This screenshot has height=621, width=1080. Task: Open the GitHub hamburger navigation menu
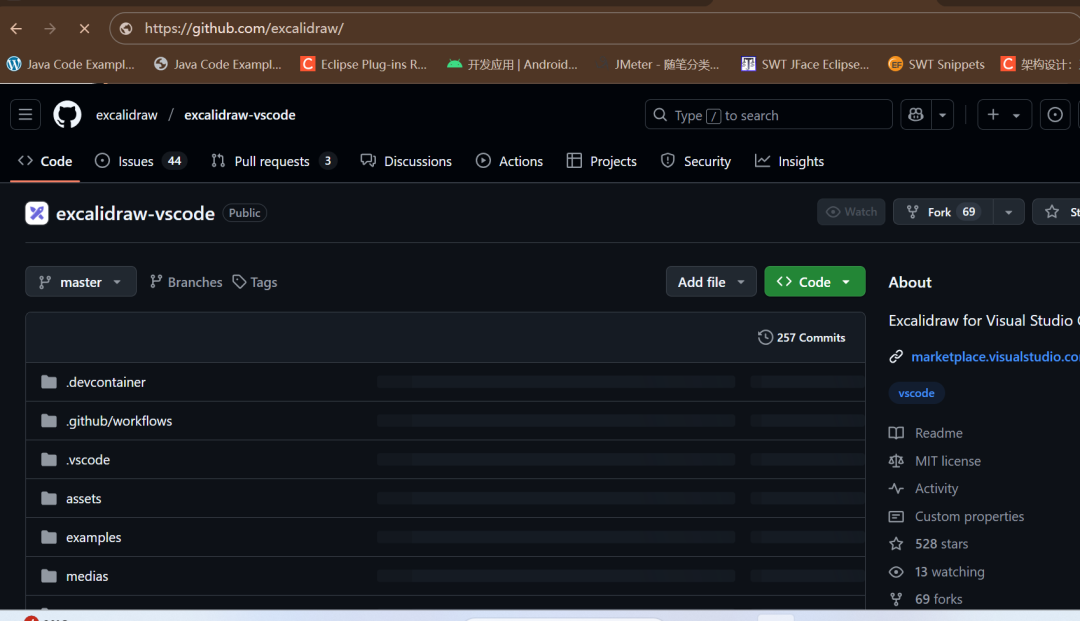25,115
